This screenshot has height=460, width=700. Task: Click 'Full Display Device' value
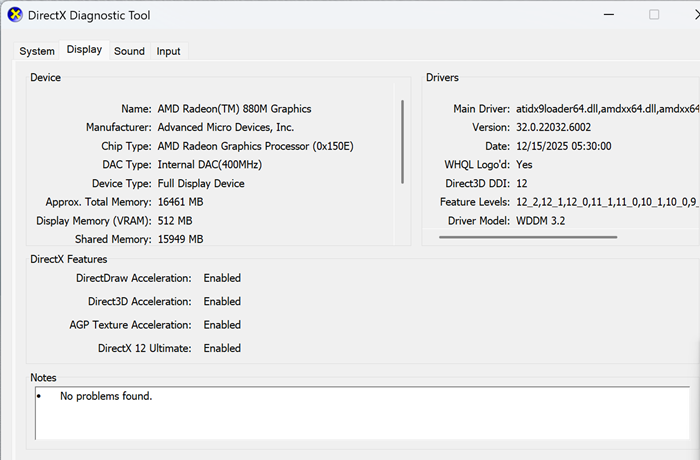coord(201,184)
